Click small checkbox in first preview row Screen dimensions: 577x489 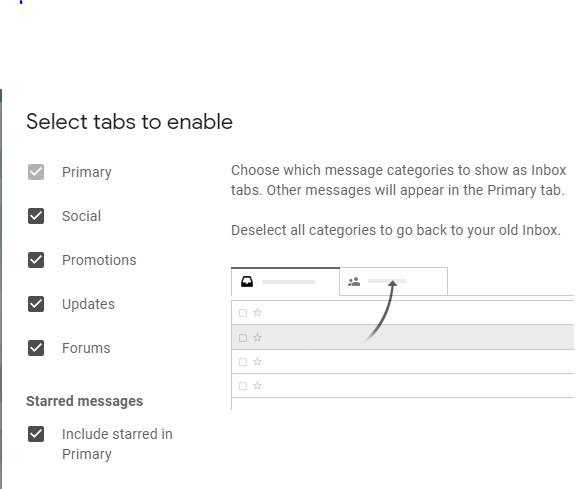(243, 313)
